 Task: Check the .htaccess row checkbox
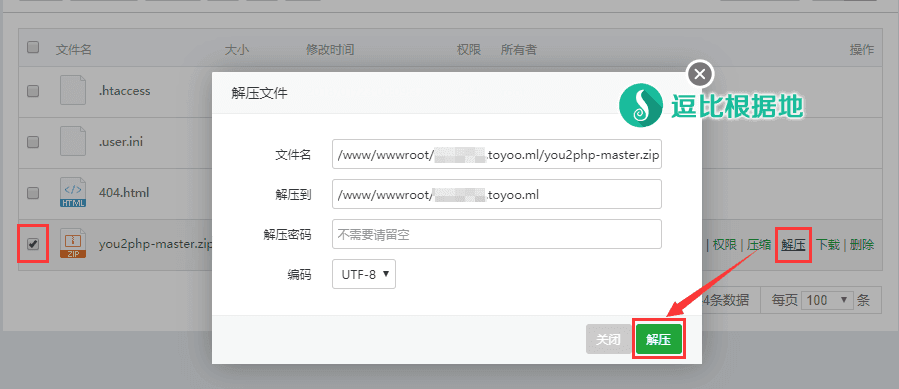(x=33, y=91)
